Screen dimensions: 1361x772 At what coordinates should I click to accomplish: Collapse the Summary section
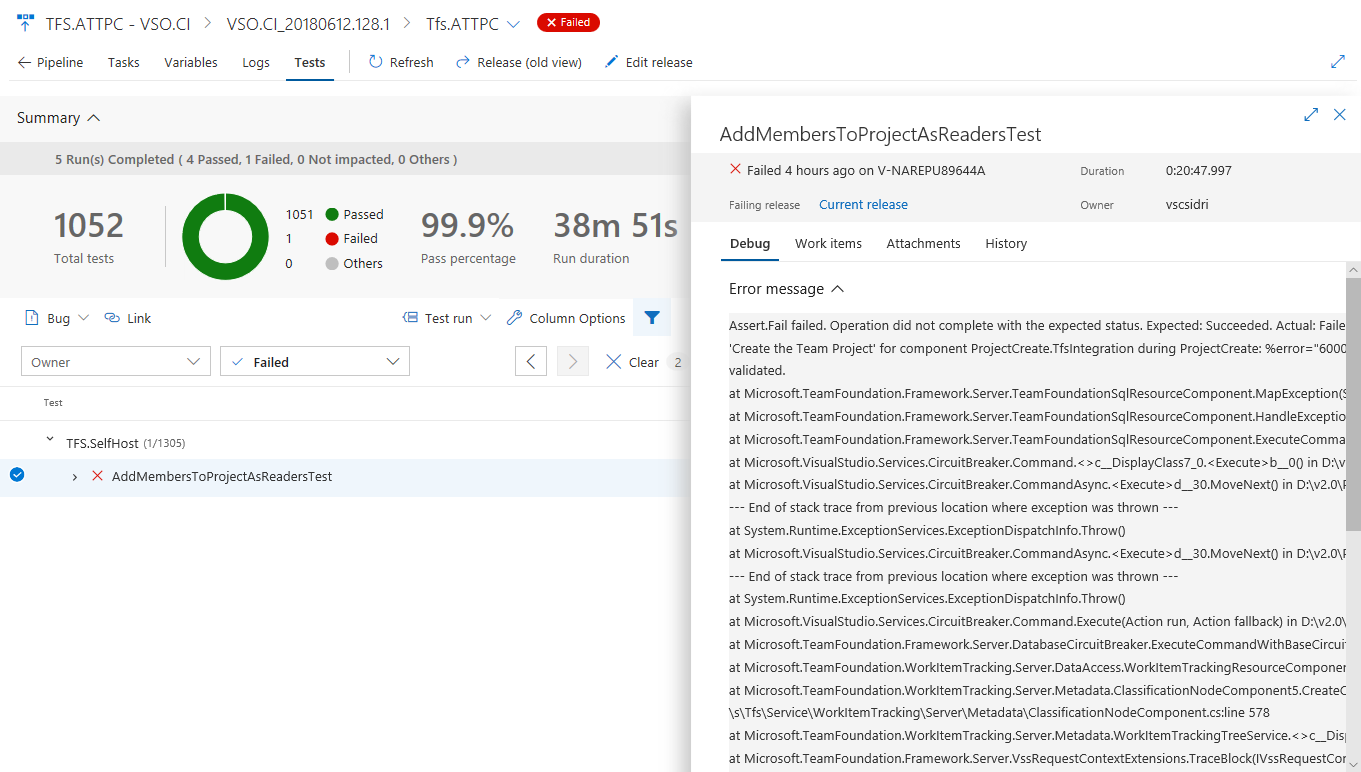click(x=59, y=118)
